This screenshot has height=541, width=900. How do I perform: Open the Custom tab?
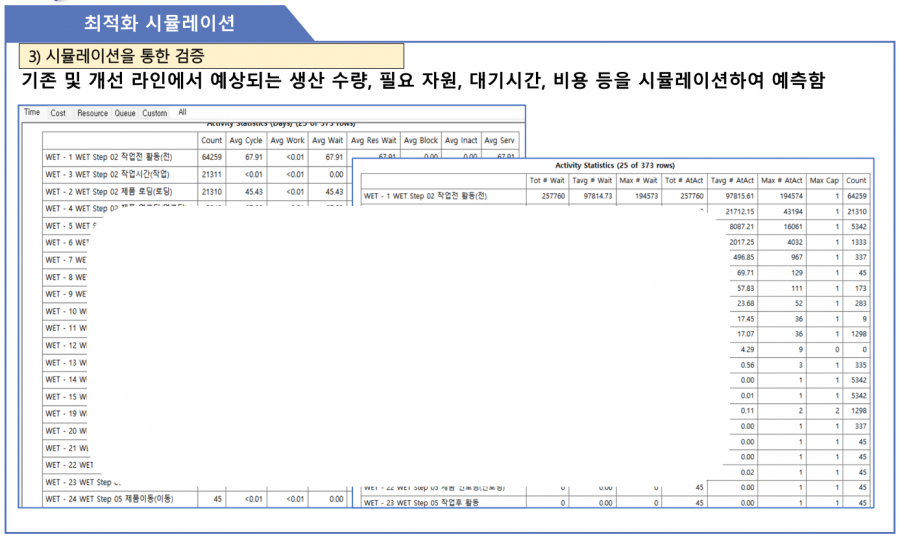155,113
